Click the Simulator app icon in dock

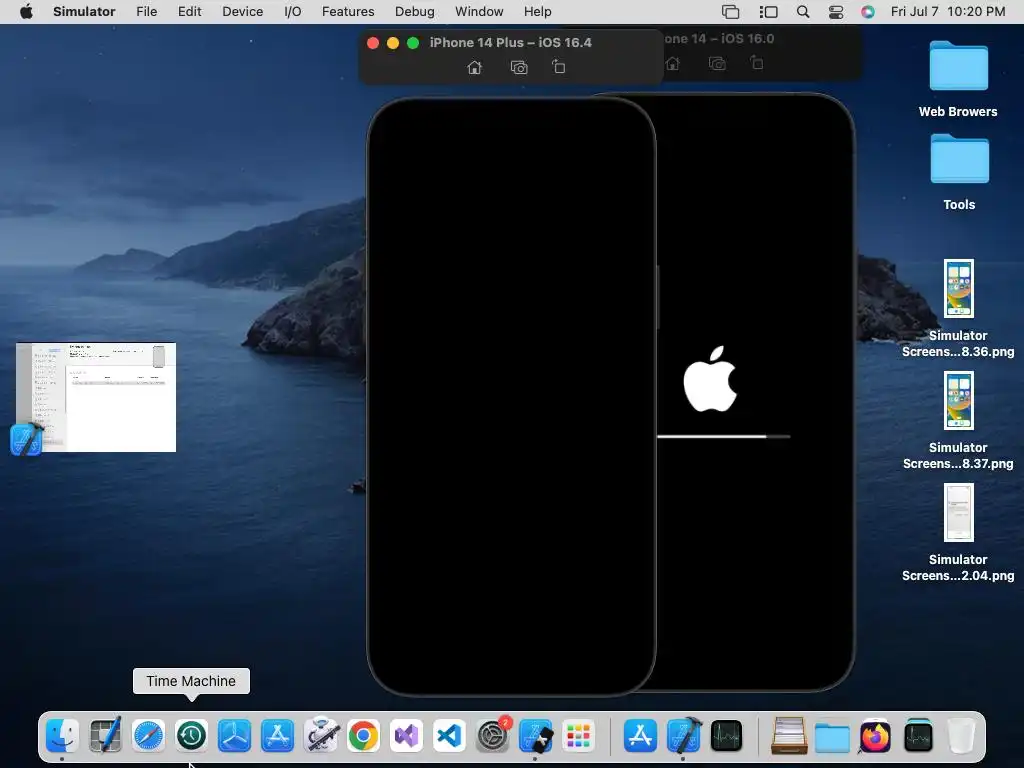point(536,736)
